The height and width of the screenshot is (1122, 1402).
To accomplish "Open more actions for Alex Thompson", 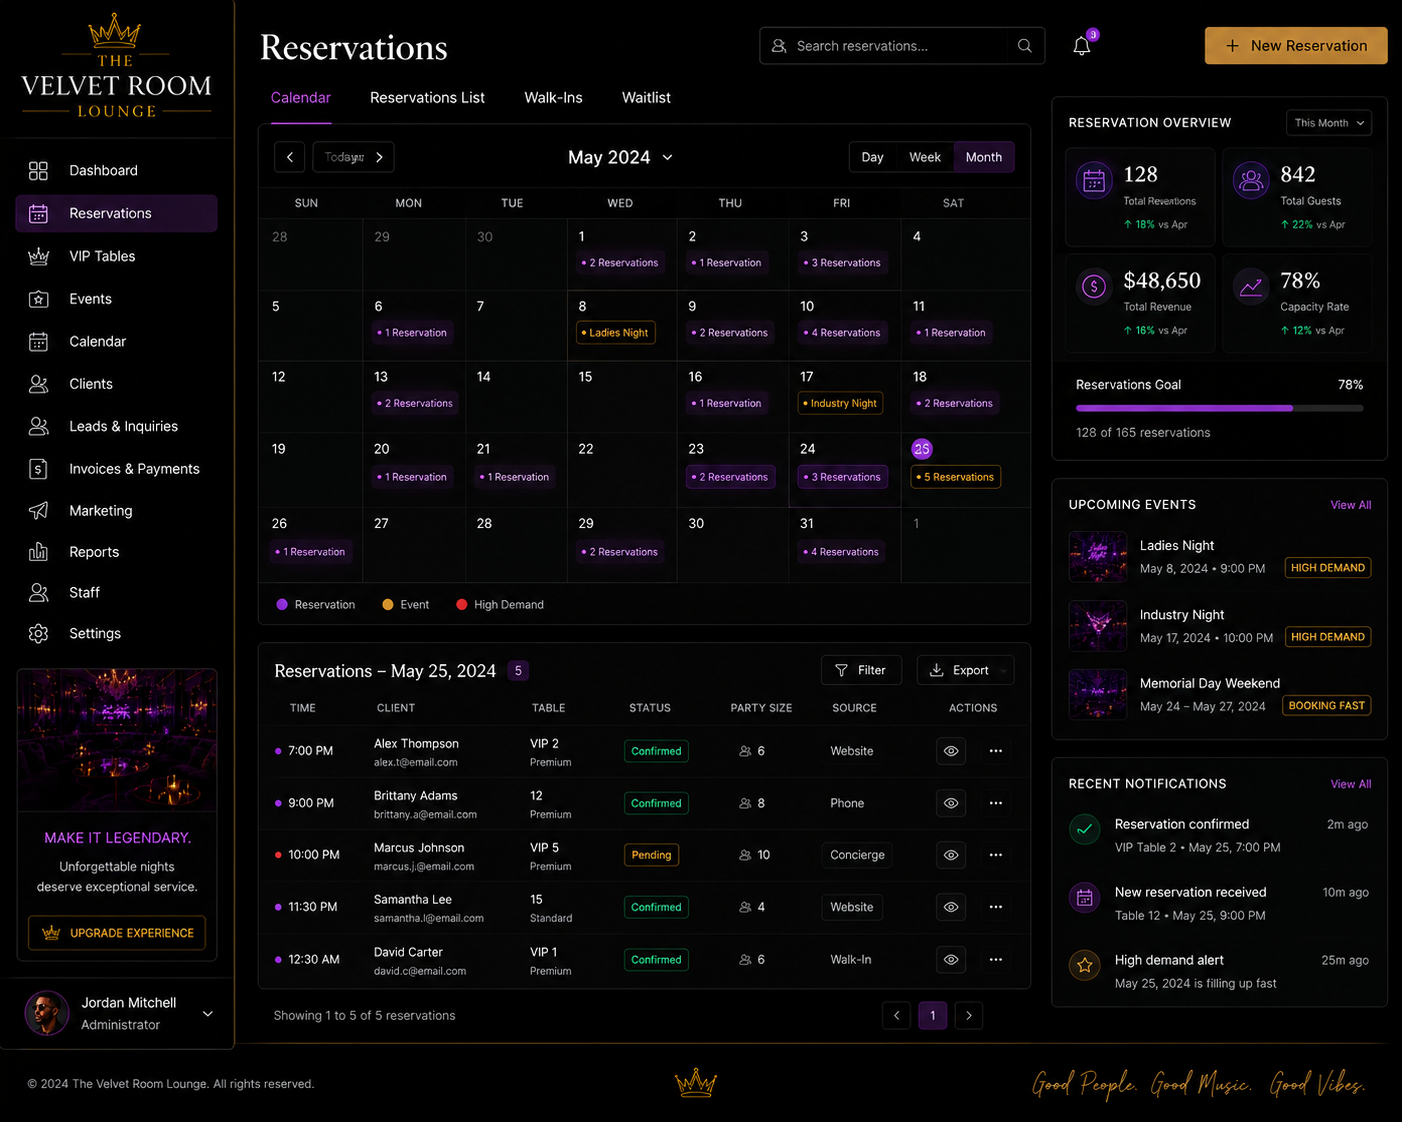I will point(996,751).
